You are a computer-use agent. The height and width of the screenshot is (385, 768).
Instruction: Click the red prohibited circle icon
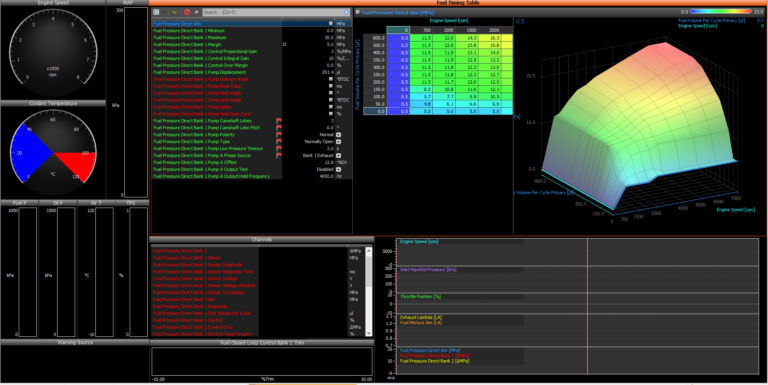(187, 12)
